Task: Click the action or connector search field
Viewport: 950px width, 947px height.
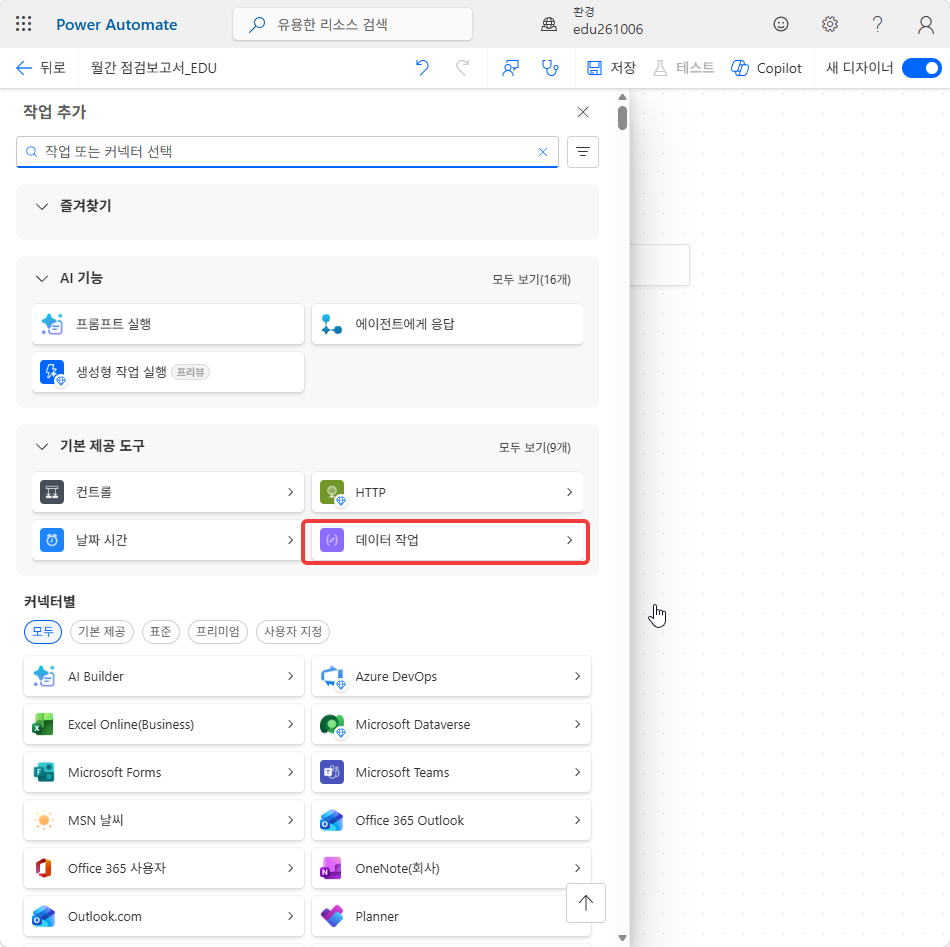Action: [287, 152]
